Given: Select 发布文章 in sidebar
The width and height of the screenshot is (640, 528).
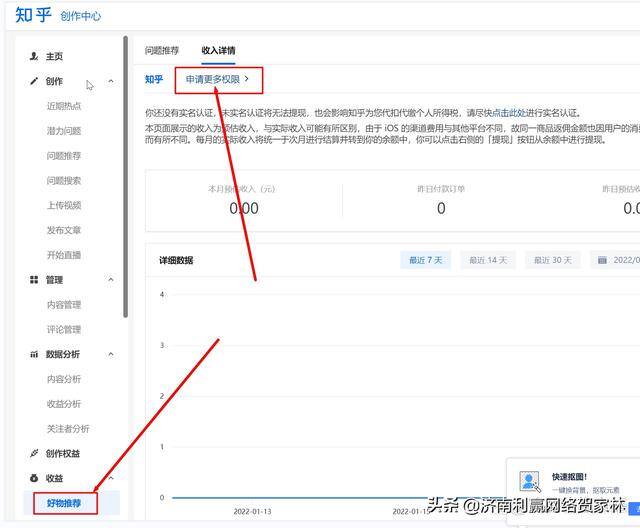Looking at the screenshot, I should click(64, 230).
